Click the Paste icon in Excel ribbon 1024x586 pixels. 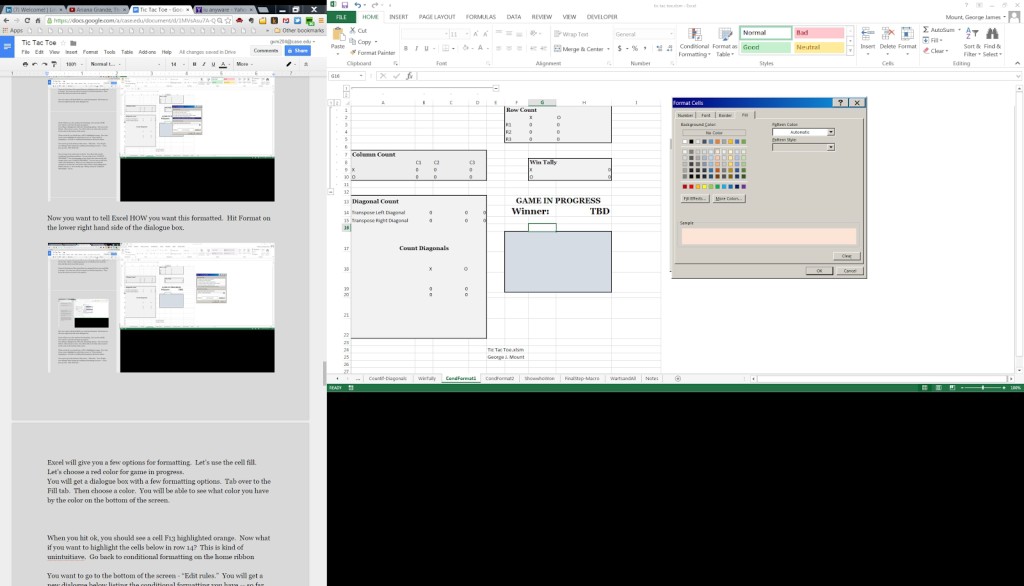pyautogui.click(x=337, y=35)
